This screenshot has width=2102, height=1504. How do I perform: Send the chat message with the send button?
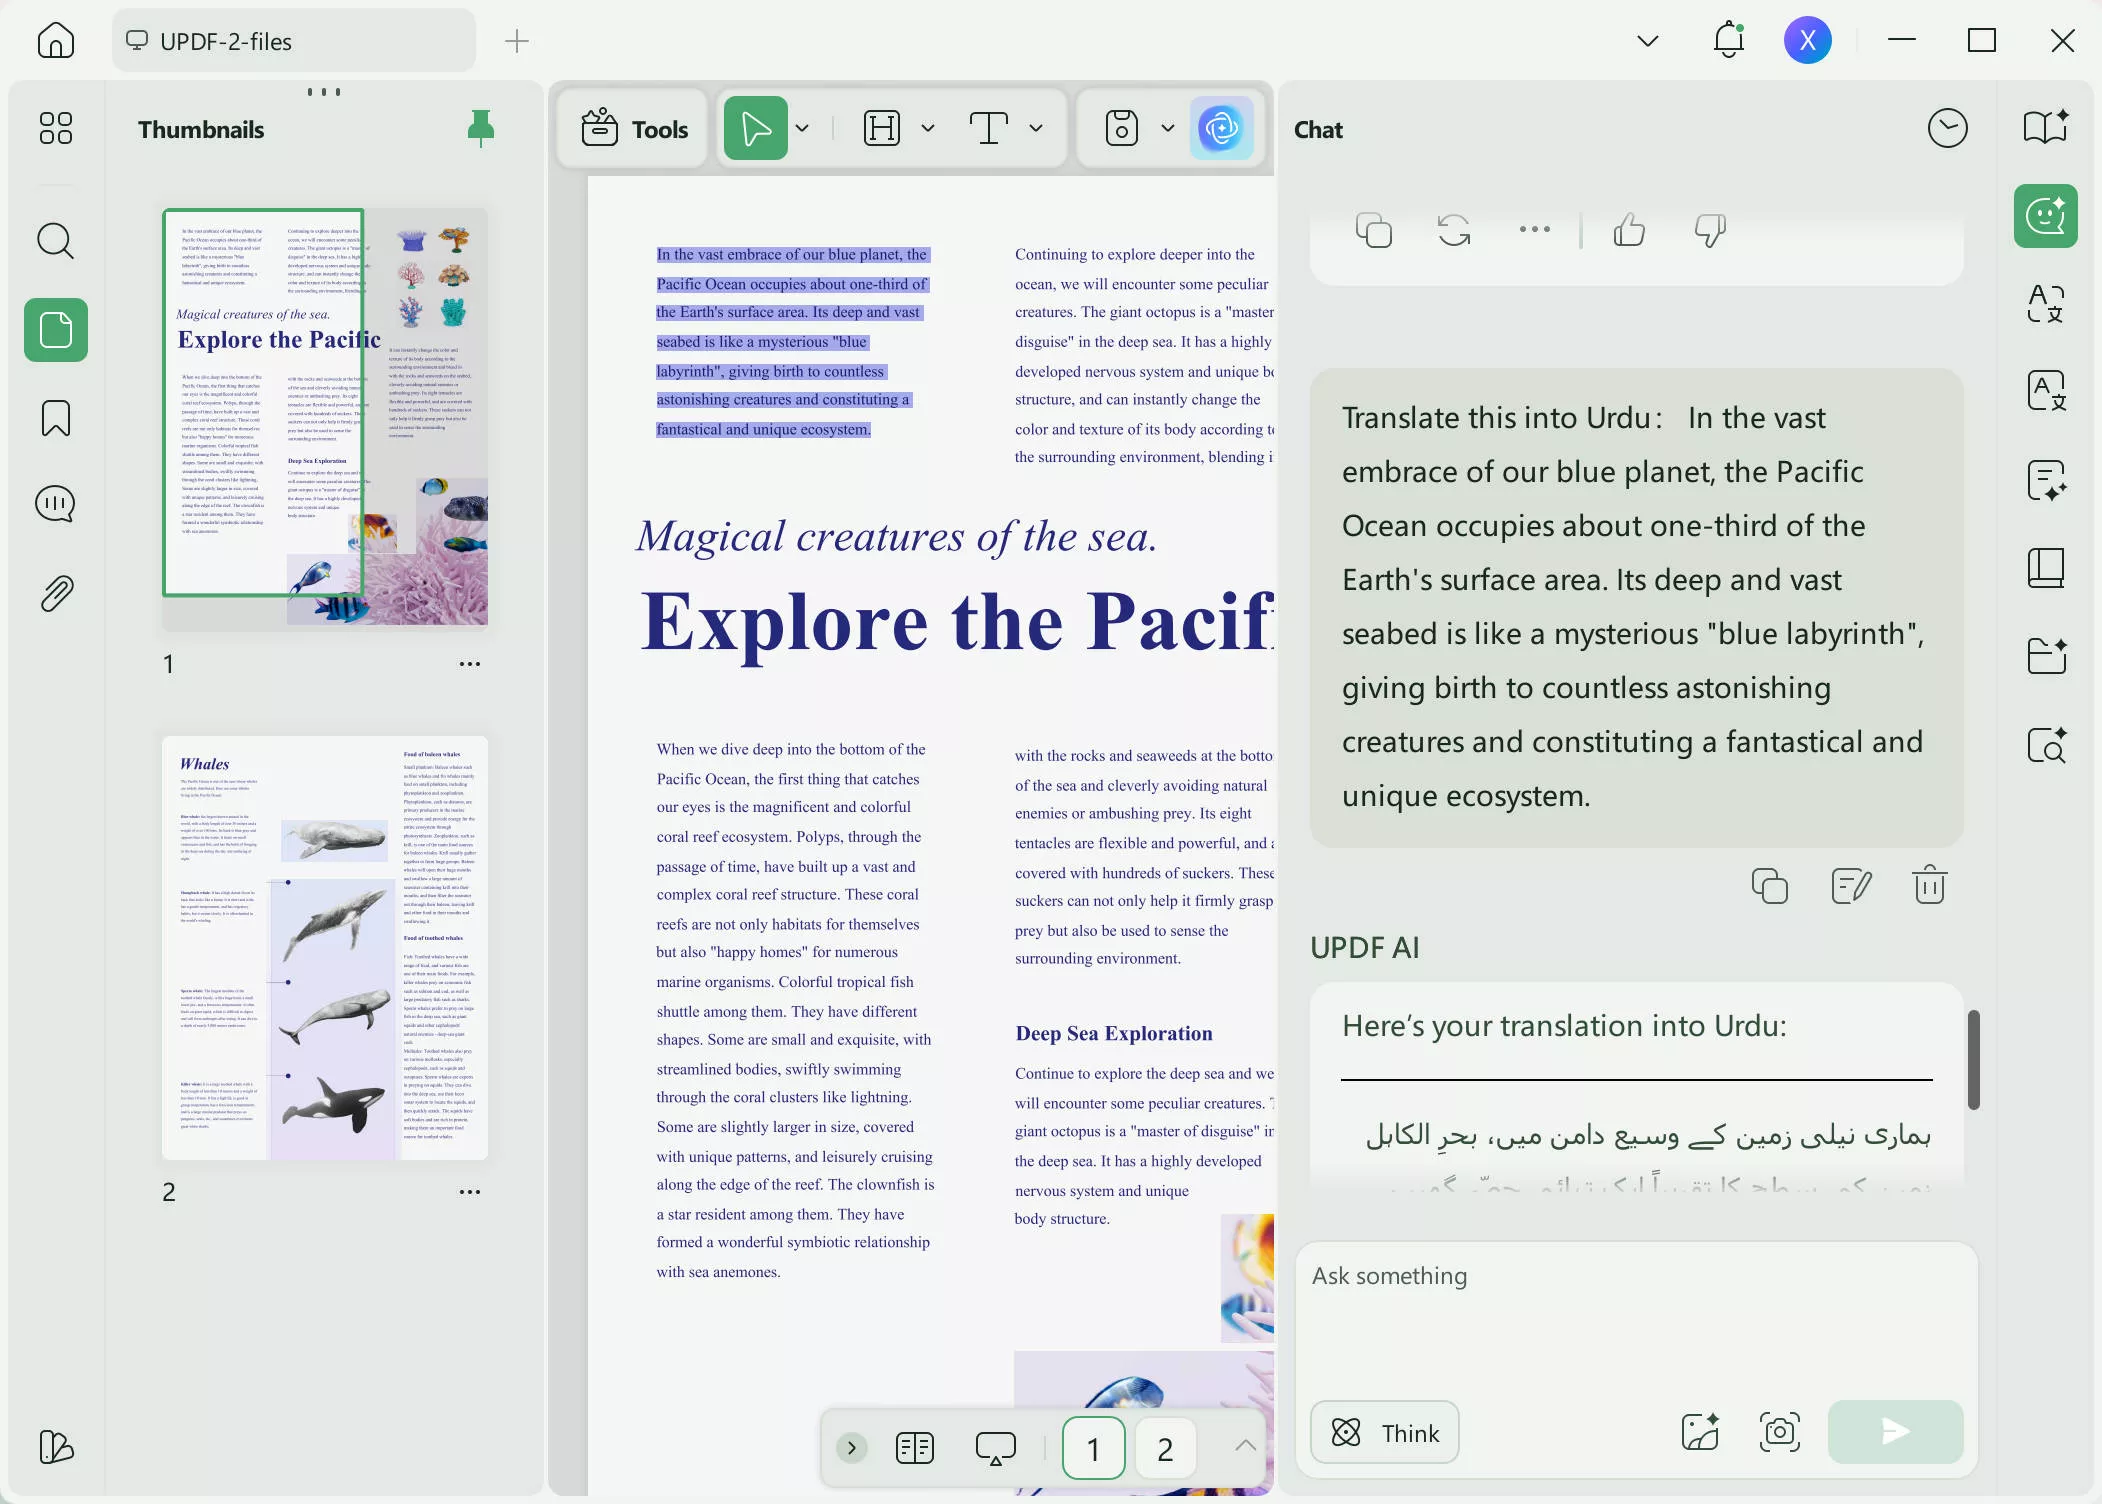(1893, 1432)
